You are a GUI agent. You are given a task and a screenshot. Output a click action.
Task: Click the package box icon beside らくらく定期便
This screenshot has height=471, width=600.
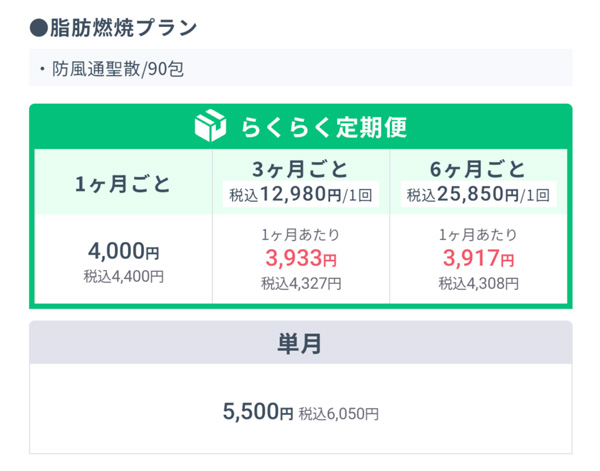click(211, 127)
